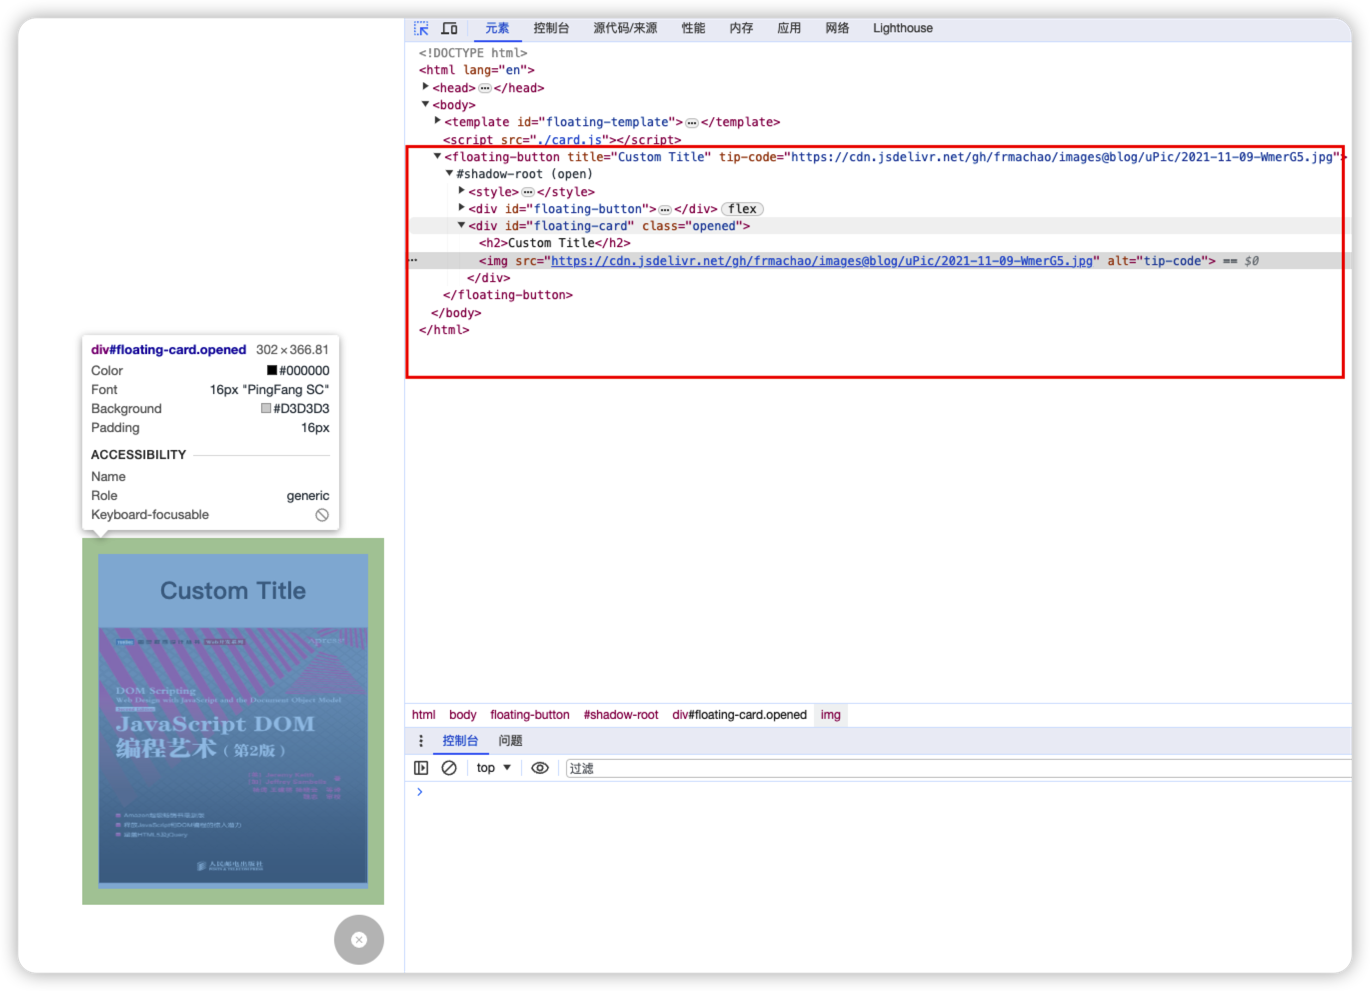Select the closing </floating-button> row
Viewport: 1370px width, 991px height.
point(507,295)
